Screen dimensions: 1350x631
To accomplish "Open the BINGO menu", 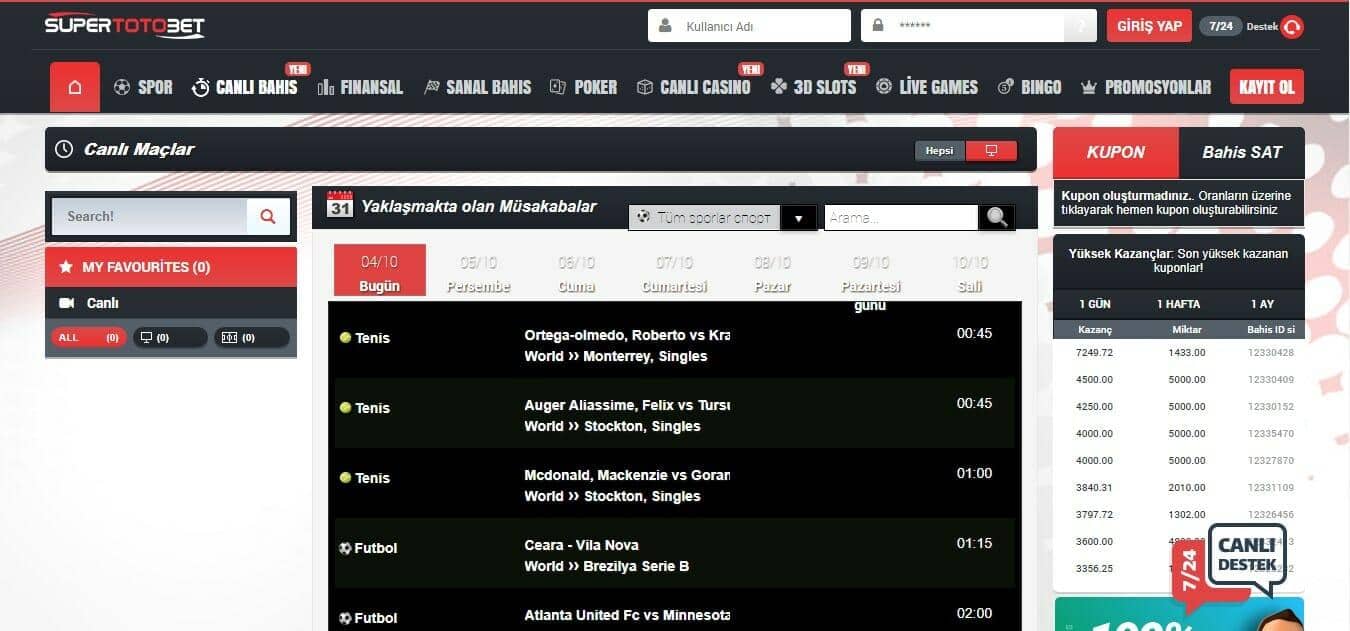I will point(1029,87).
